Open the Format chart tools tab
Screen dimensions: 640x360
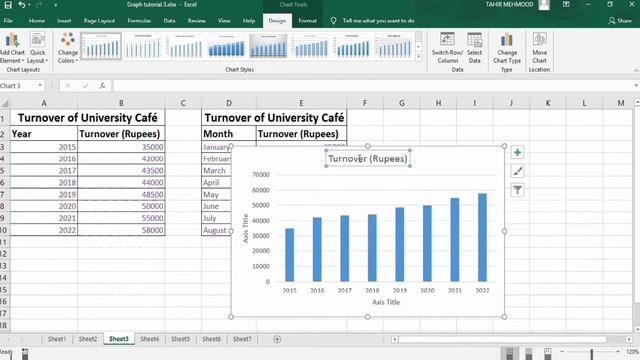pyautogui.click(x=307, y=20)
